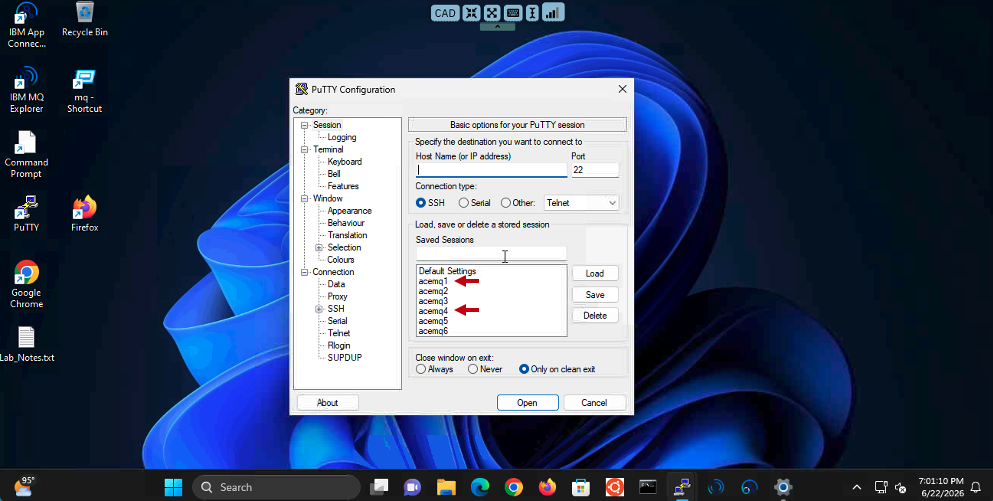This screenshot has height=501, width=993.
Task: Collapse the Terminal category tree node
Action: [x=304, y=150]
